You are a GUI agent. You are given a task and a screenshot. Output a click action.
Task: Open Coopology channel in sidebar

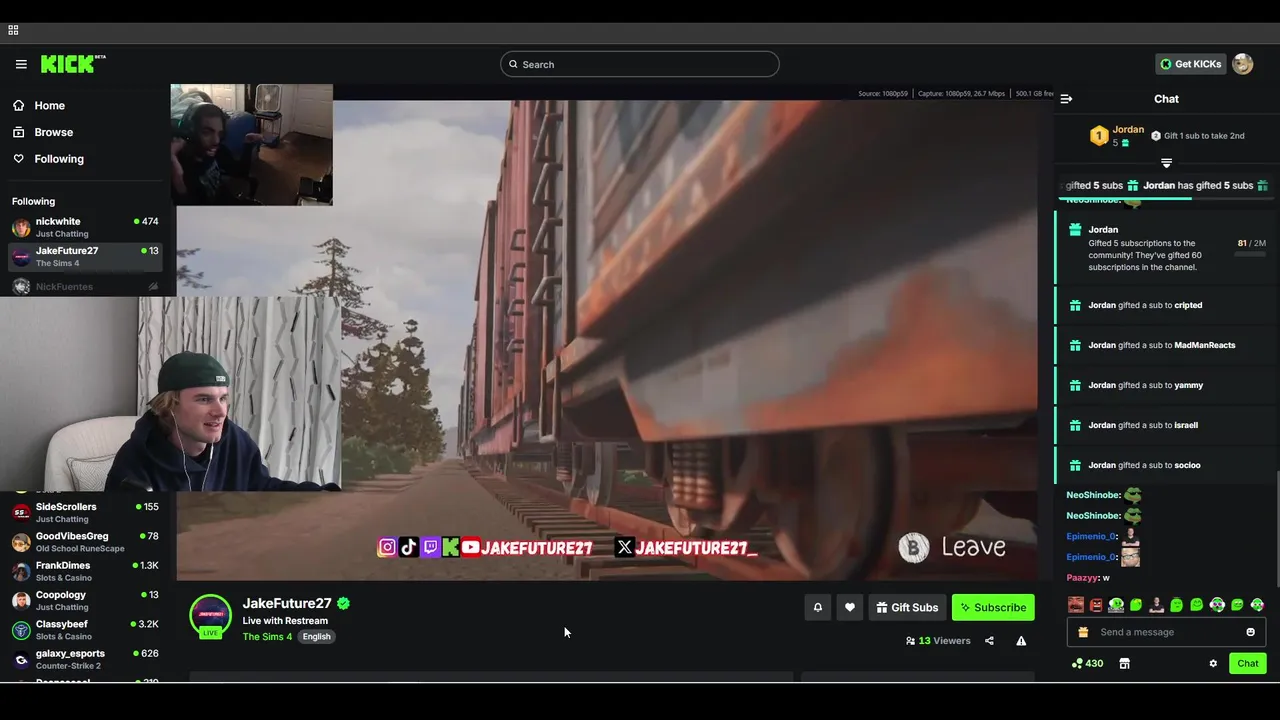click(x=85, y=600)
